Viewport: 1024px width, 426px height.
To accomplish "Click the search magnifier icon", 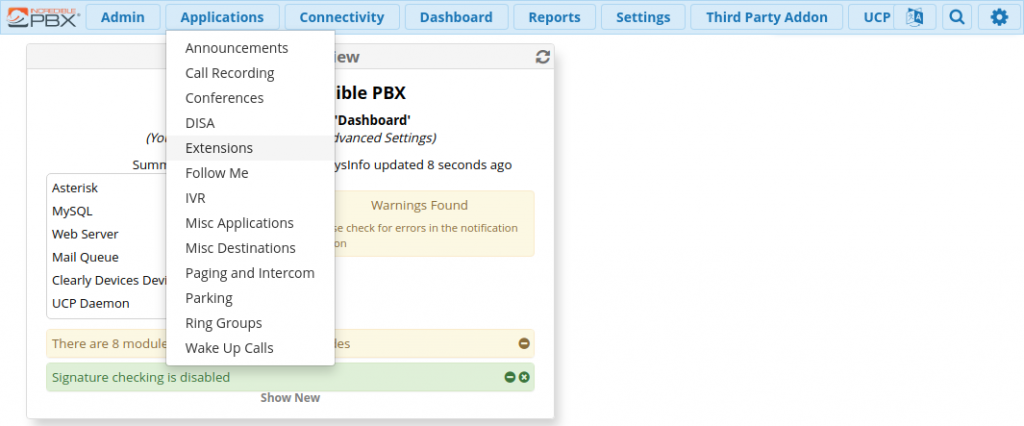I will pos(957,17).
